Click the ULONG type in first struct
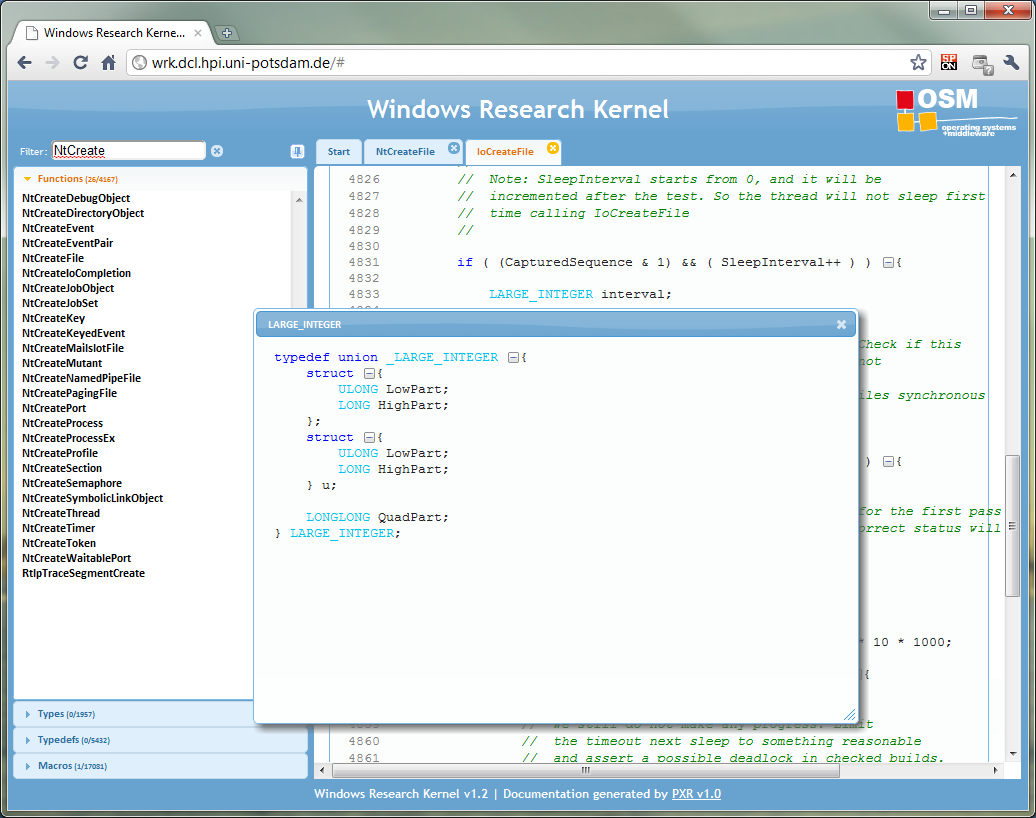Image resolution: width=1036 pixels, height=818 pixels. coord(358,389)
